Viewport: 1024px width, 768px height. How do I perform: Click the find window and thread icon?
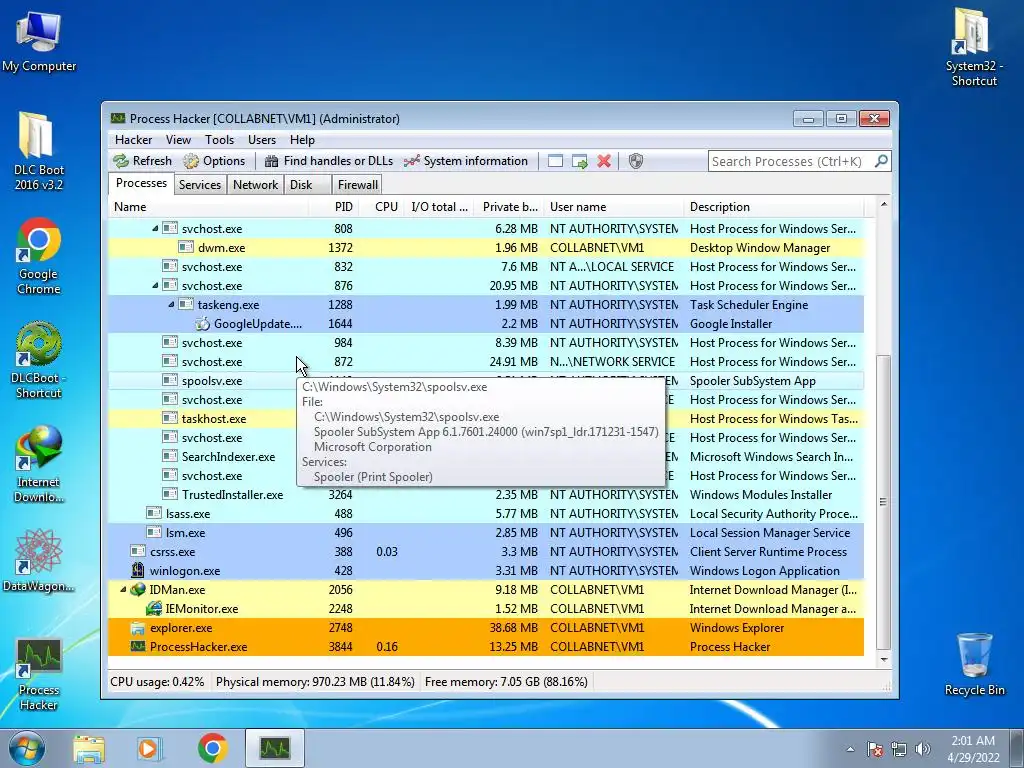point(579,161)
